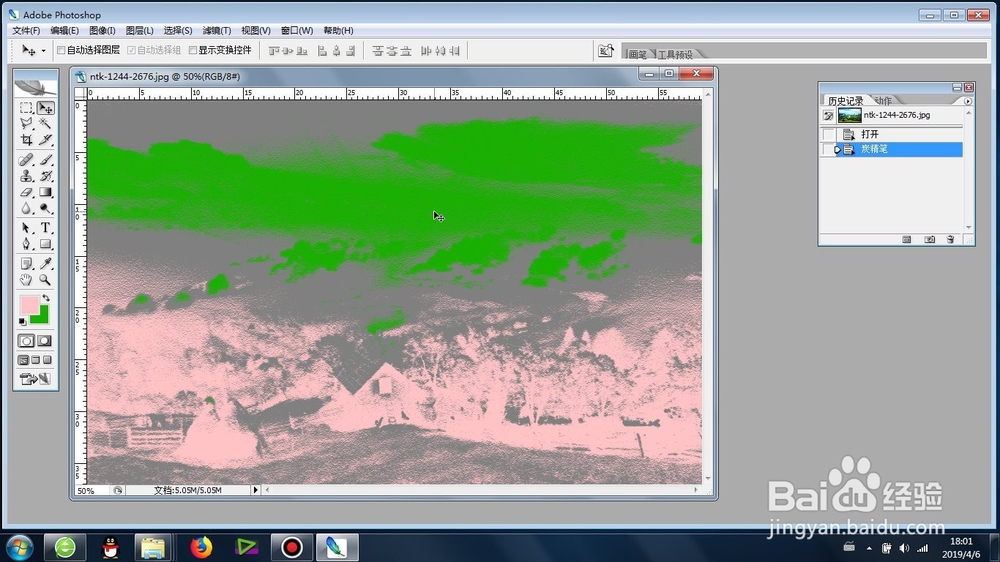Reset default foreground and background colors
Viewport: 1000px width, 562px height.
22,322
